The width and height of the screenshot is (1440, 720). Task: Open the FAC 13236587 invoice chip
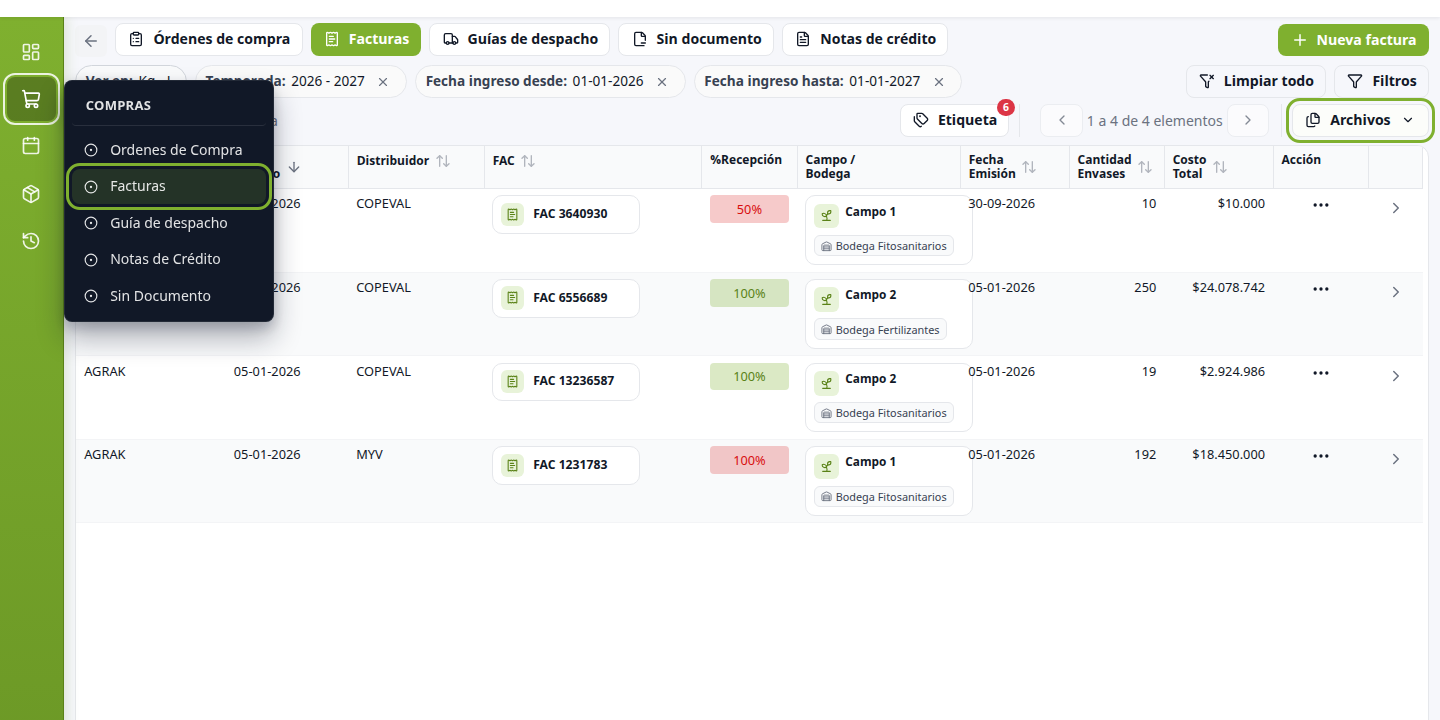(566, 381)
